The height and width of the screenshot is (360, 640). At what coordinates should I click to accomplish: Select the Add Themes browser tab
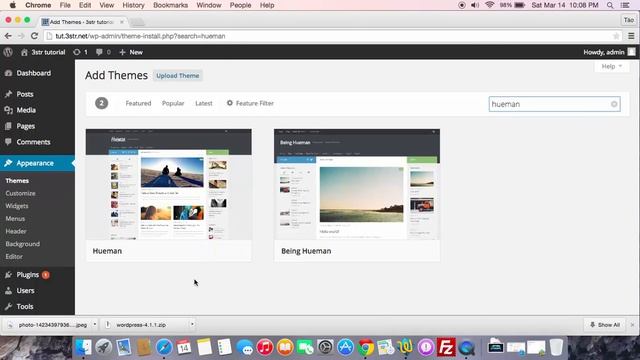coord(82,22)
